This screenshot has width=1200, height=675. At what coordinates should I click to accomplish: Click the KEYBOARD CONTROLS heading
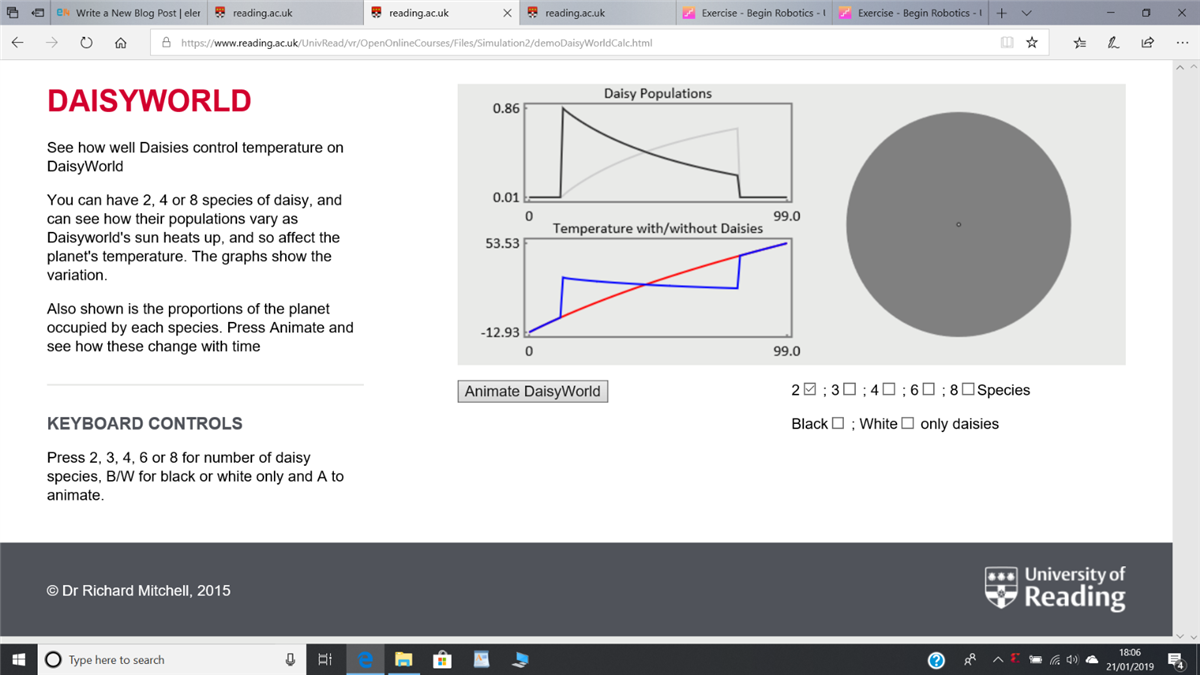(x=145, y=423)
